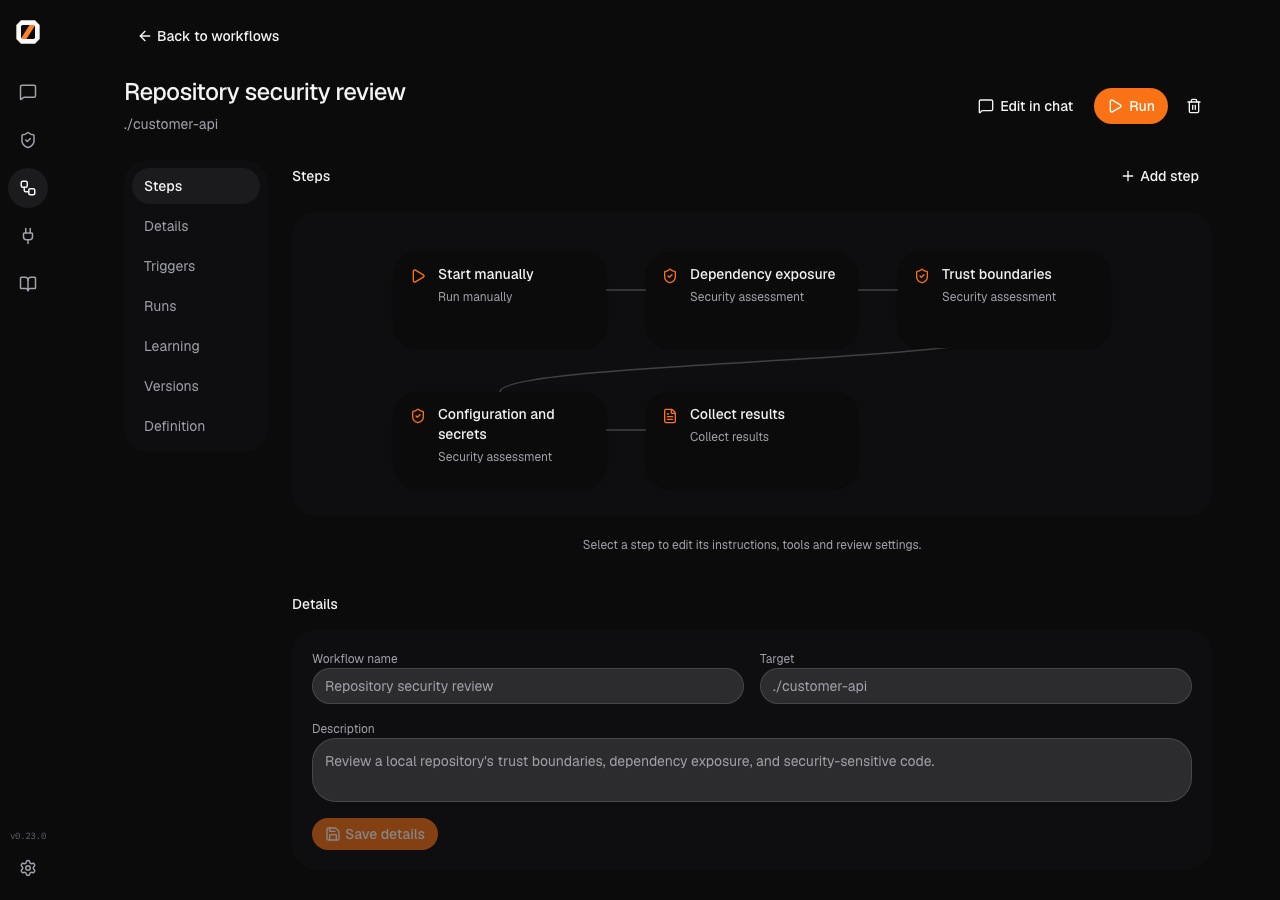Image resolution: width=1280 pixels, height=900 pixels.
Task: Click the v0.23.0 version label
Action: pyautogui.click(x=28, y=836)
